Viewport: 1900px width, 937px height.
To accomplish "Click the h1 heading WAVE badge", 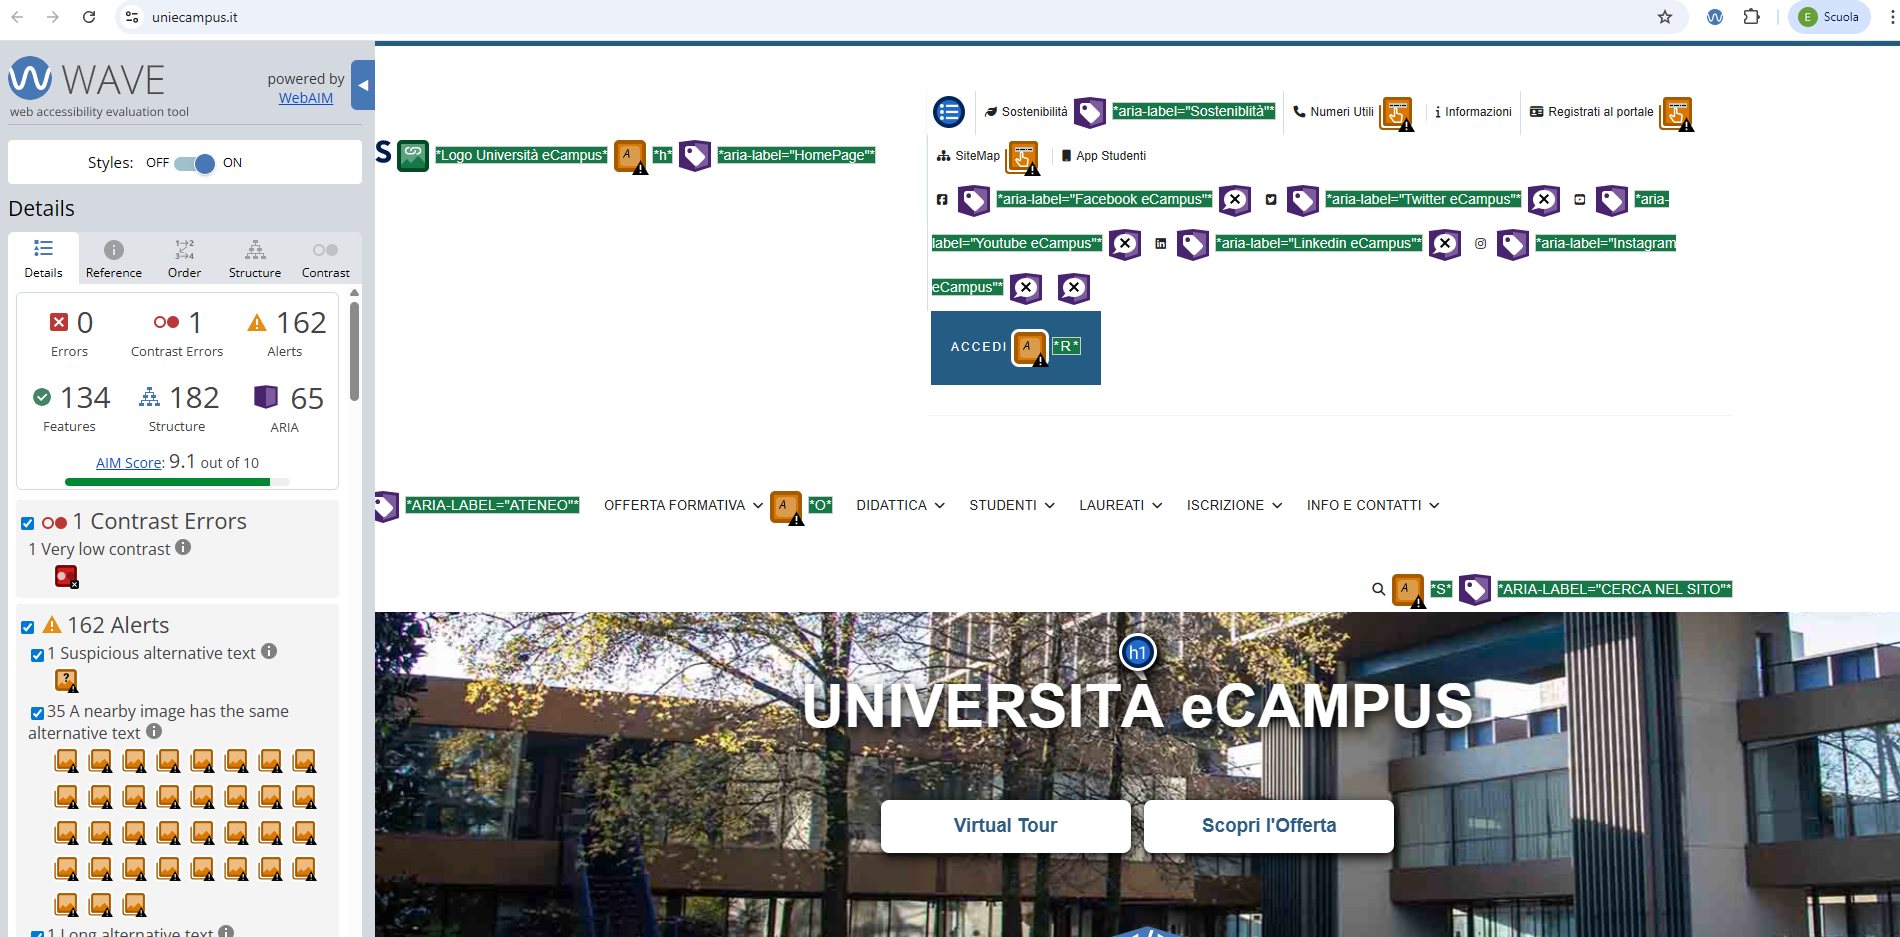I will (x=1138, y=653).
